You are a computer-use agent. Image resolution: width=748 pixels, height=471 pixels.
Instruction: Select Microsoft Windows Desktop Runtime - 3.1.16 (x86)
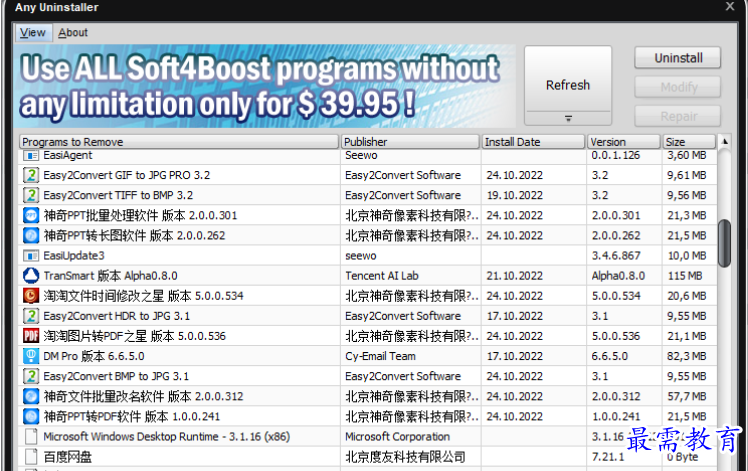(x=166, y=436)
